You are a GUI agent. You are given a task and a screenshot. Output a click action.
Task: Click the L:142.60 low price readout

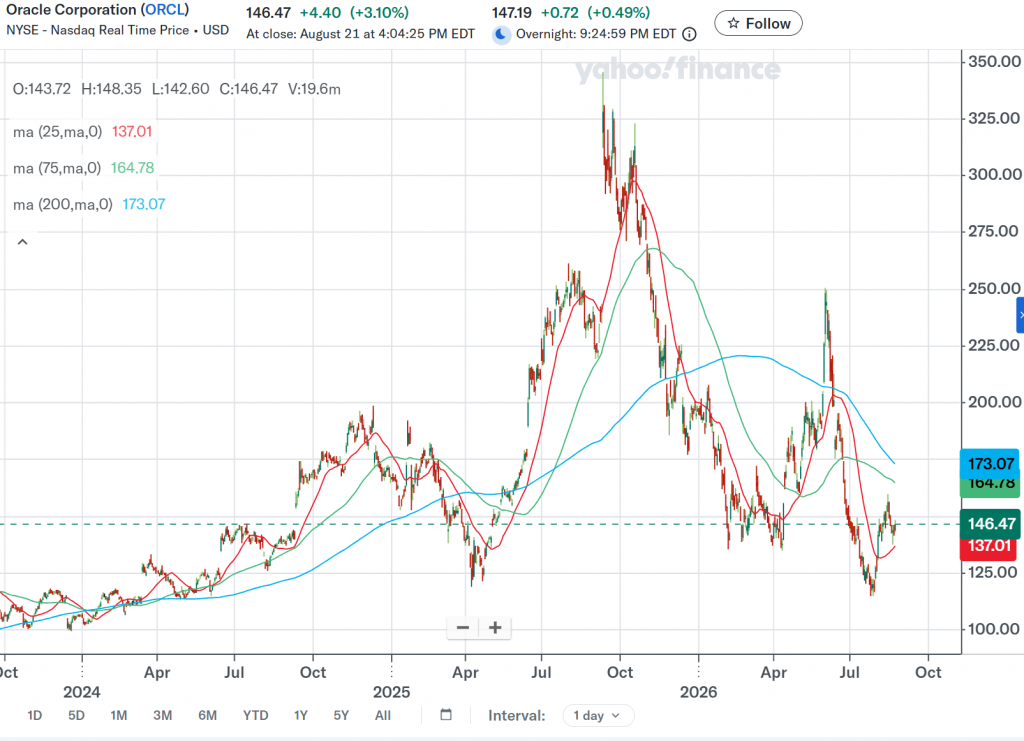point(180,89)
